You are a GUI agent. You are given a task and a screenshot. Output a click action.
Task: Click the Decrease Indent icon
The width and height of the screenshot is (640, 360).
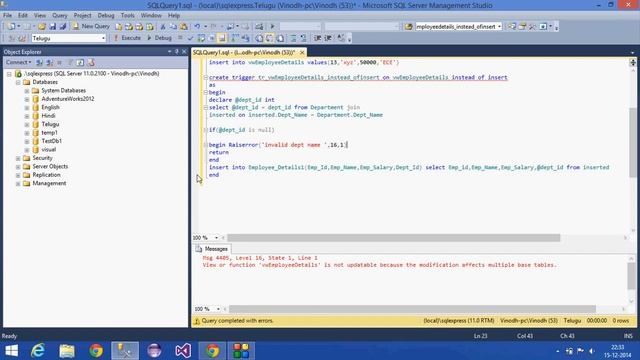(x=318, y=38)
